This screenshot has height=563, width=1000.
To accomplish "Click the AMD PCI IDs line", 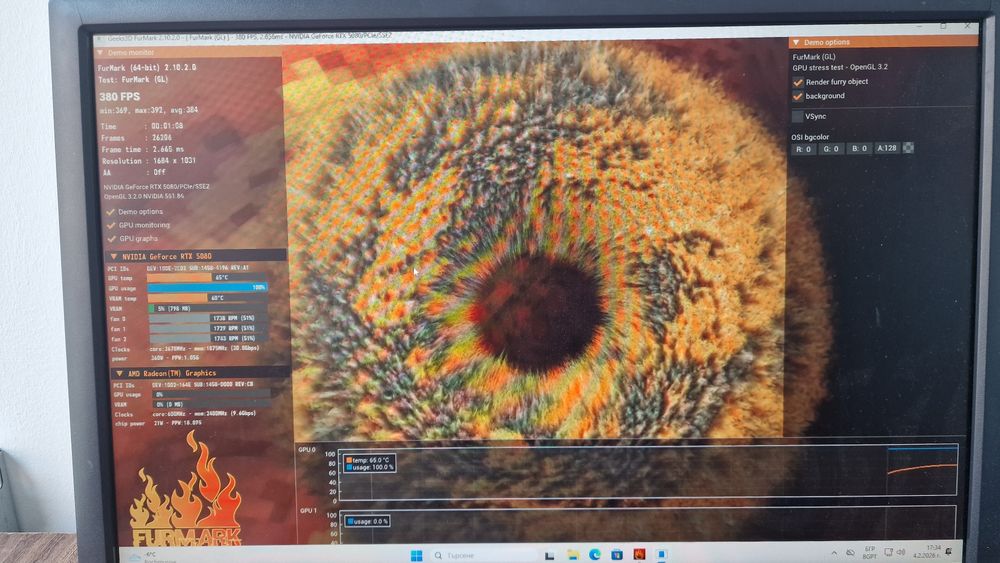I will (x=184, y=384).
